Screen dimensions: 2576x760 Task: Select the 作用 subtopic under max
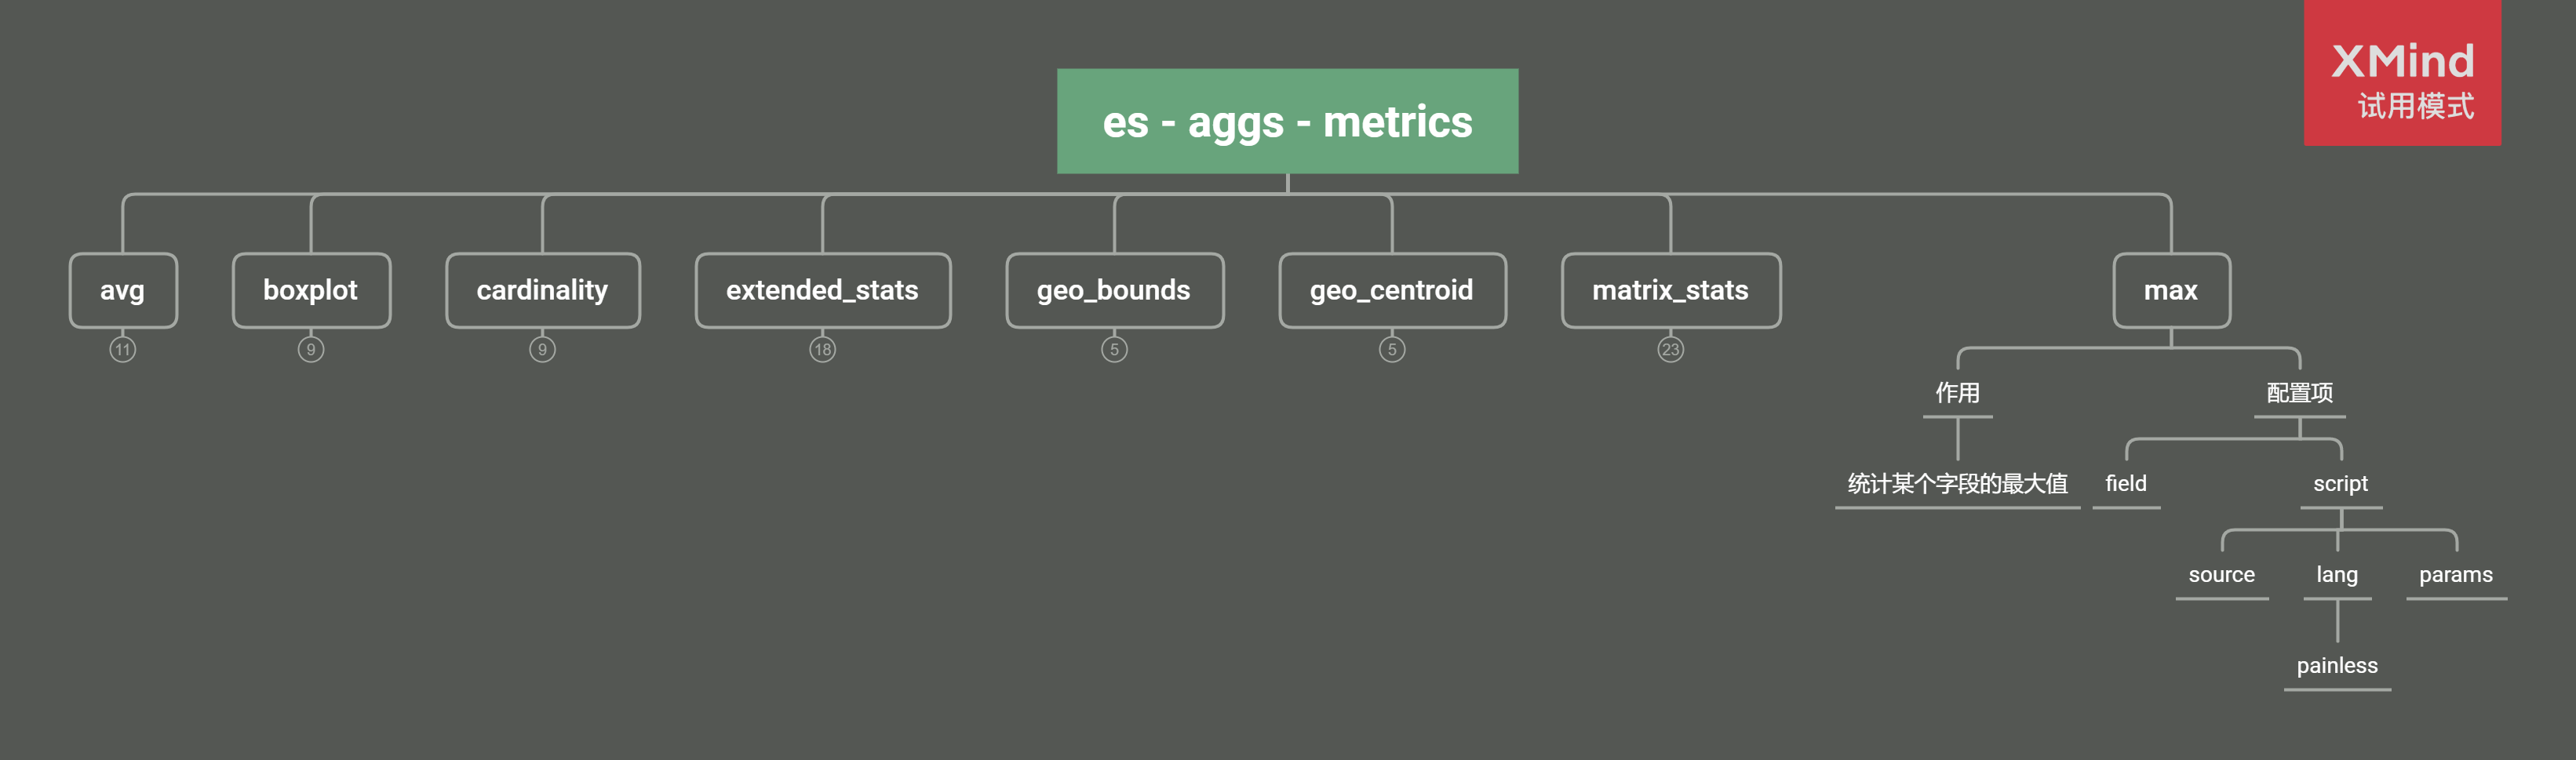click(x=1957, y=393)
